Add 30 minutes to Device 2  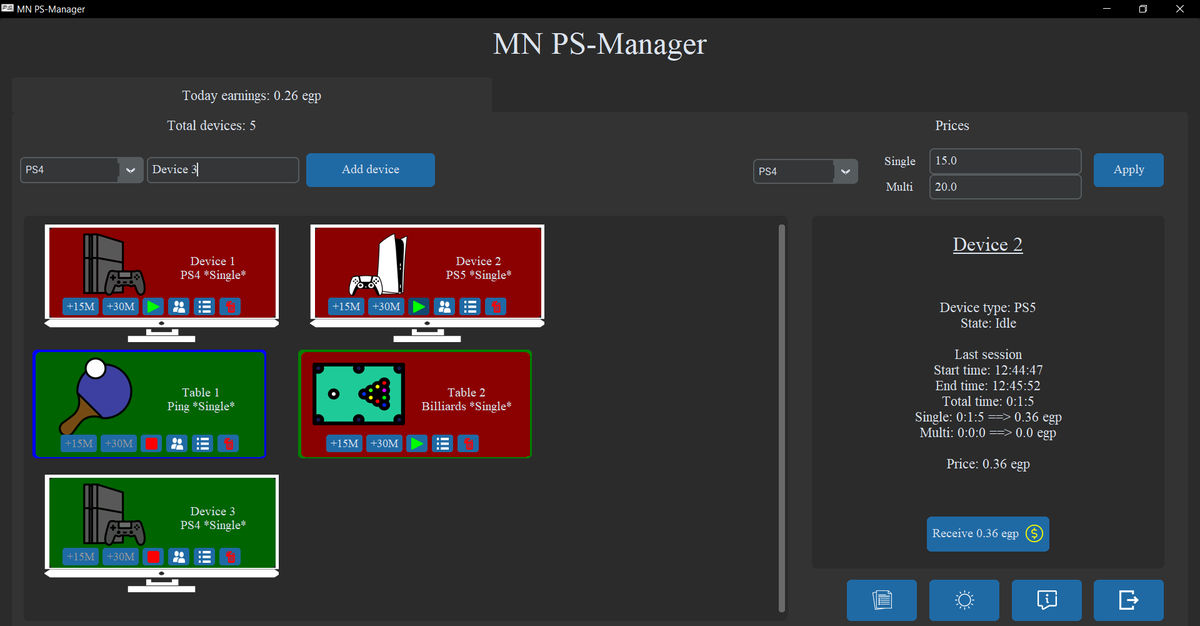click(386, 307)
